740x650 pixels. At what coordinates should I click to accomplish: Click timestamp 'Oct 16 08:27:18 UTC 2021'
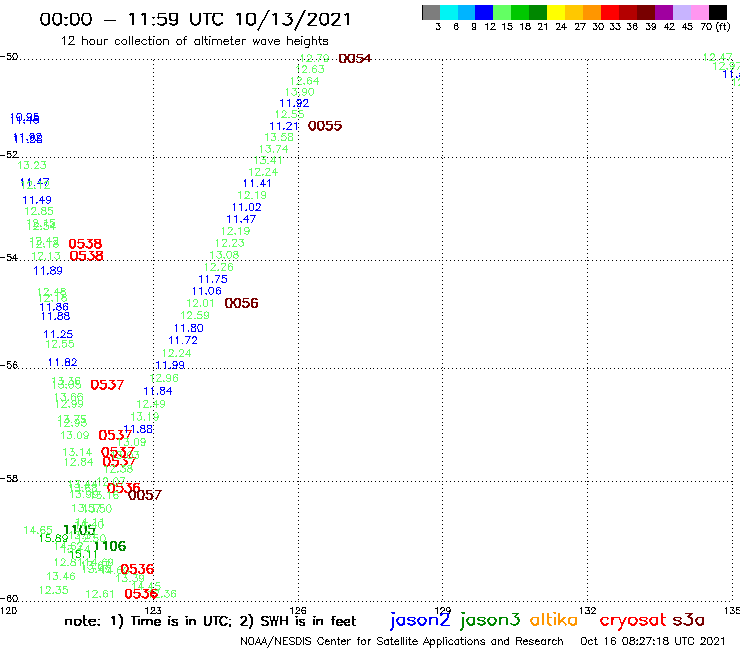click(652, 641)
